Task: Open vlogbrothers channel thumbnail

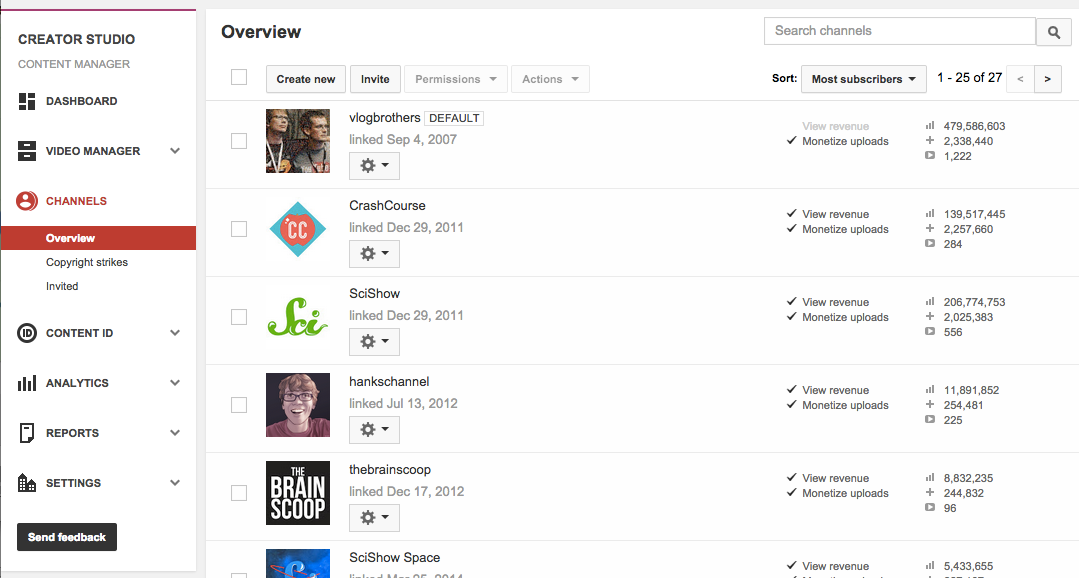Action: point(298,141)
